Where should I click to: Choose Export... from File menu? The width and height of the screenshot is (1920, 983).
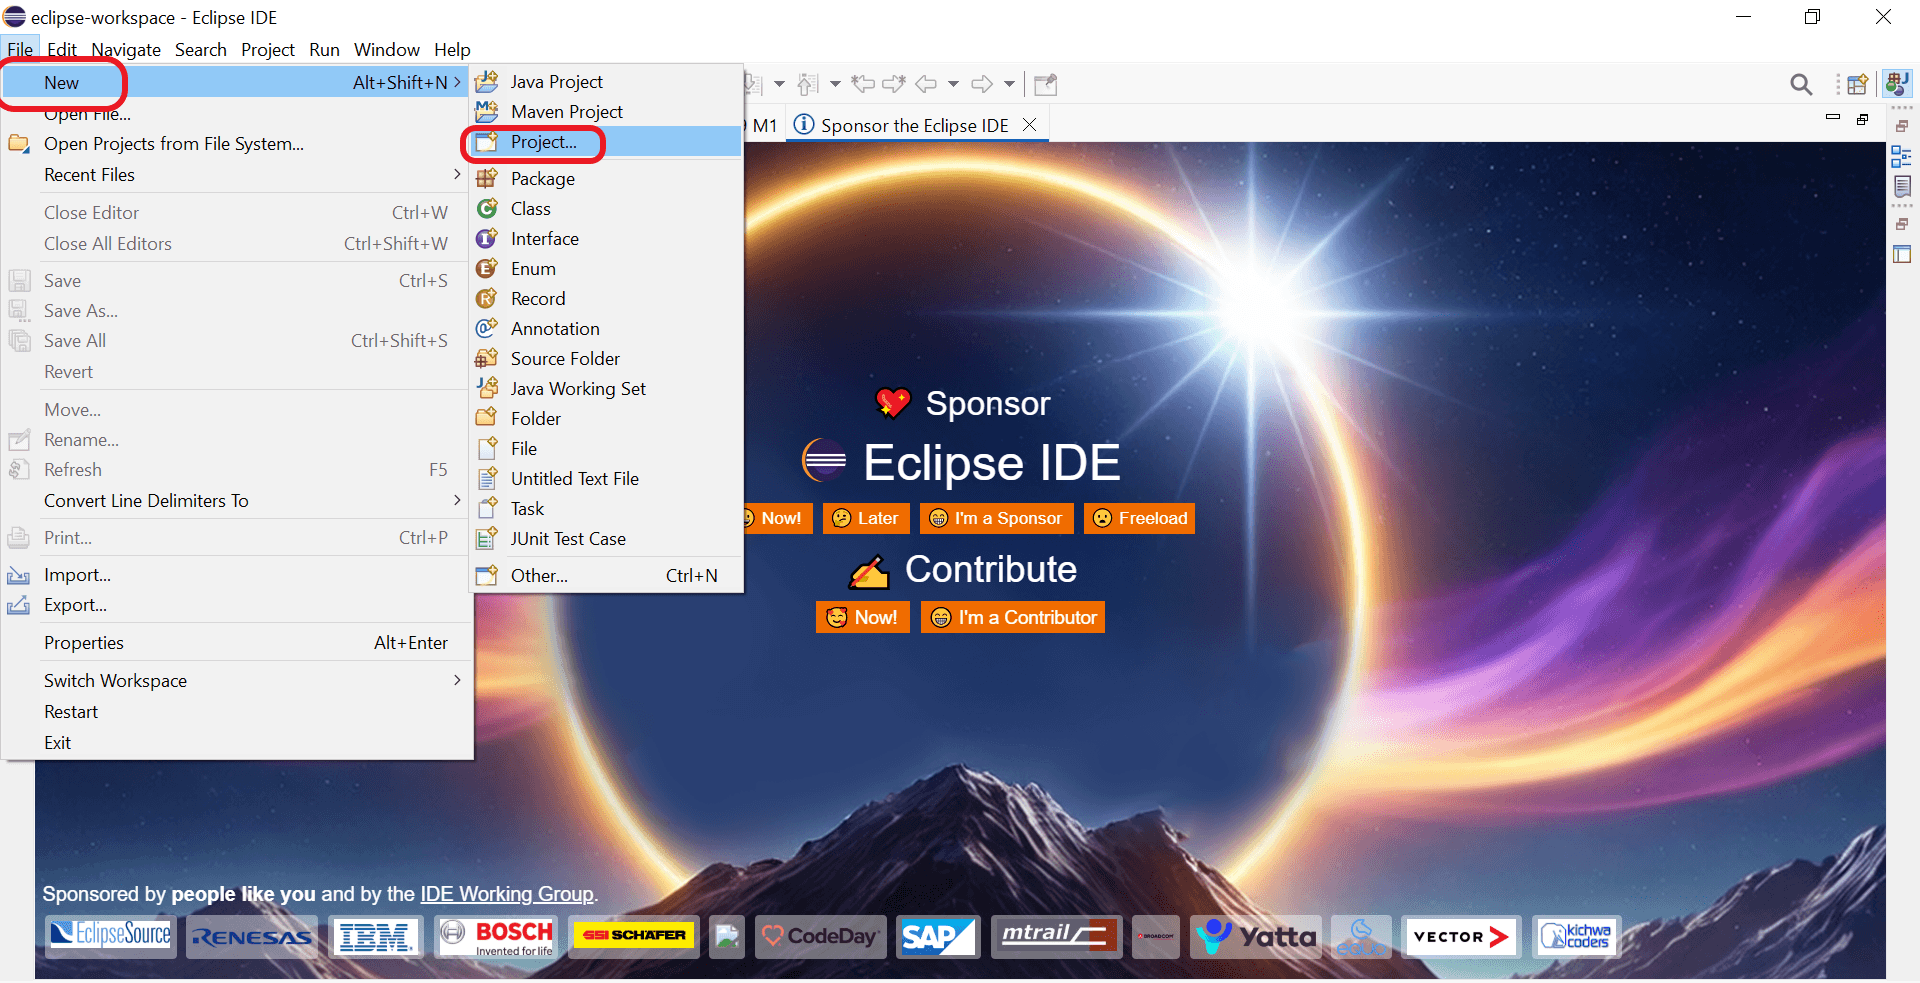[x=238, y=605]
